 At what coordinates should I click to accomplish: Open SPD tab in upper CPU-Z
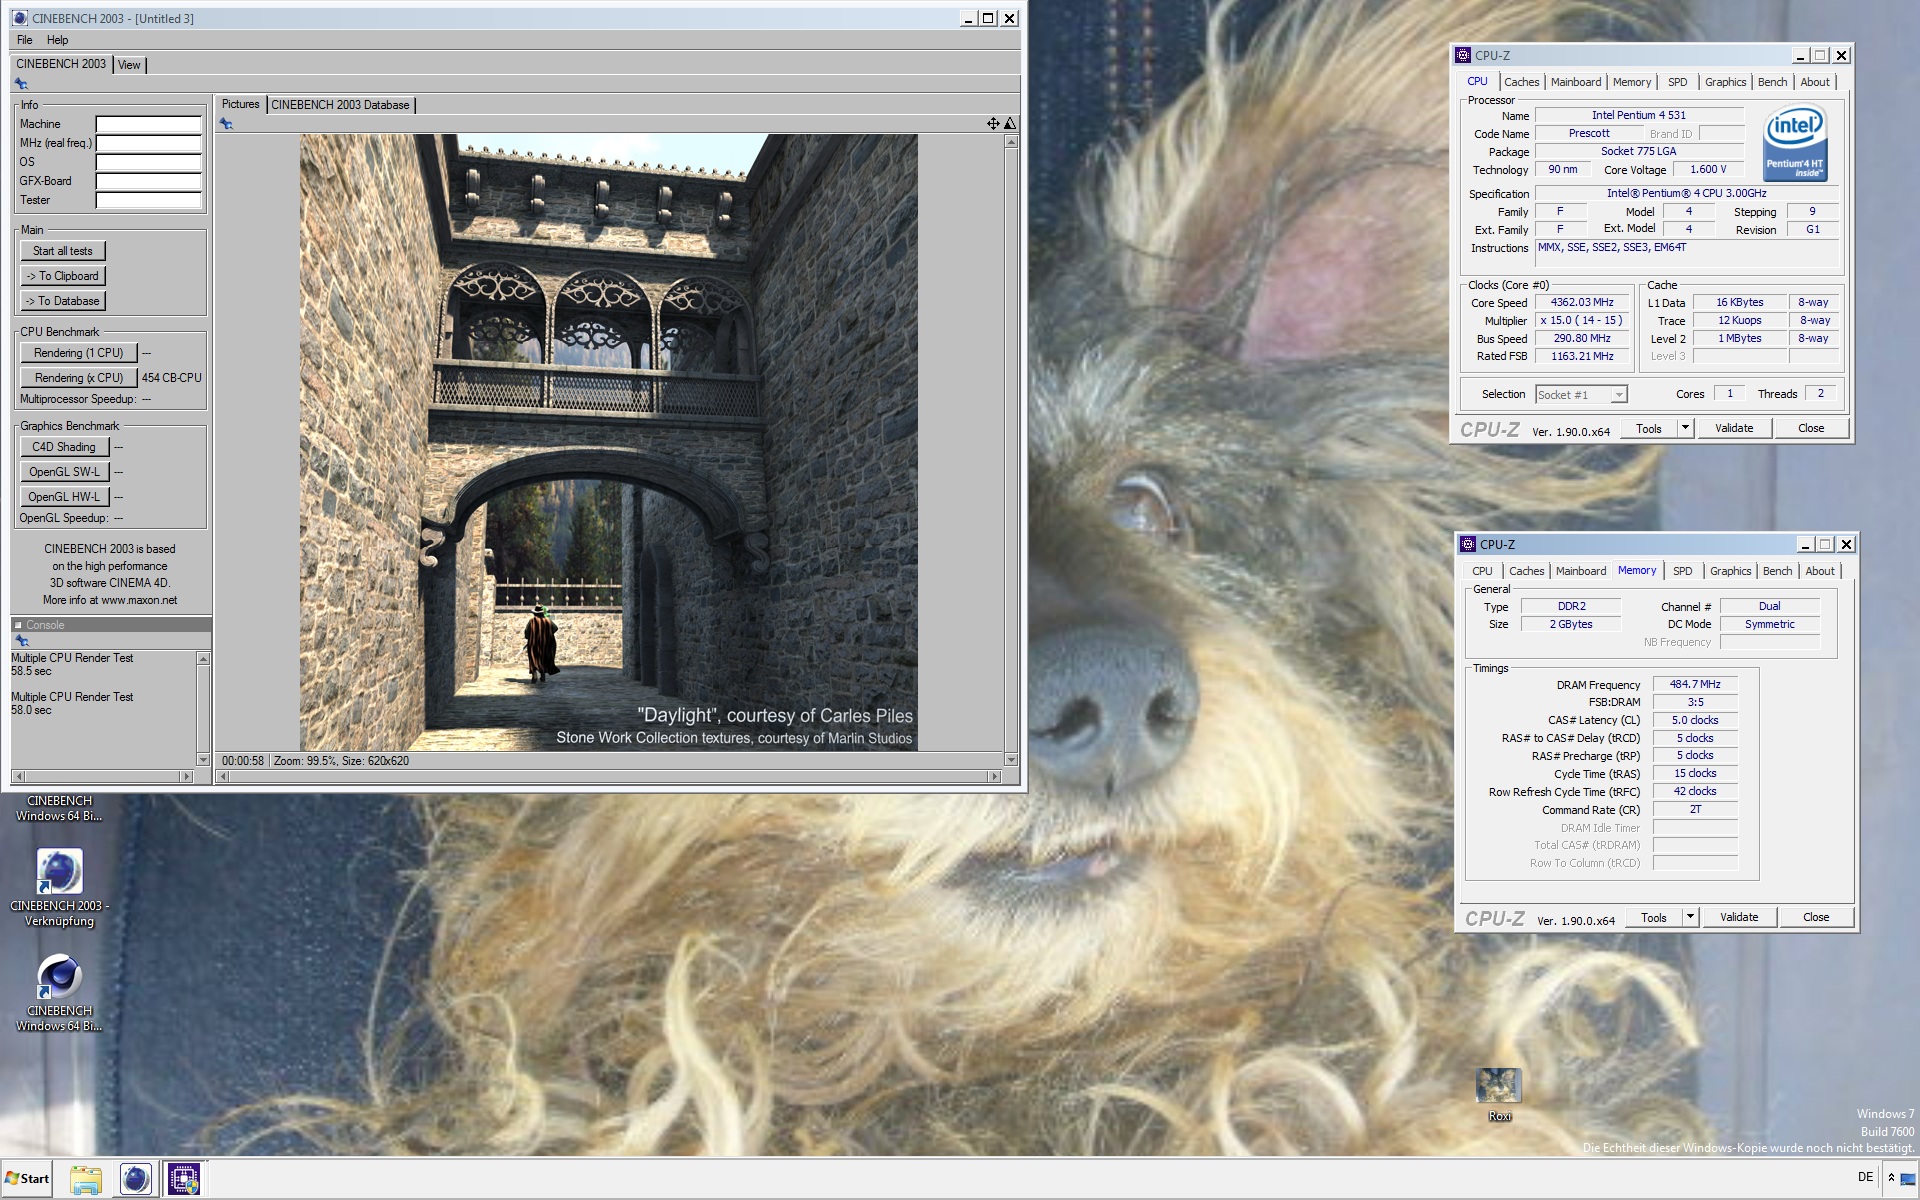tap(1678, 82)
